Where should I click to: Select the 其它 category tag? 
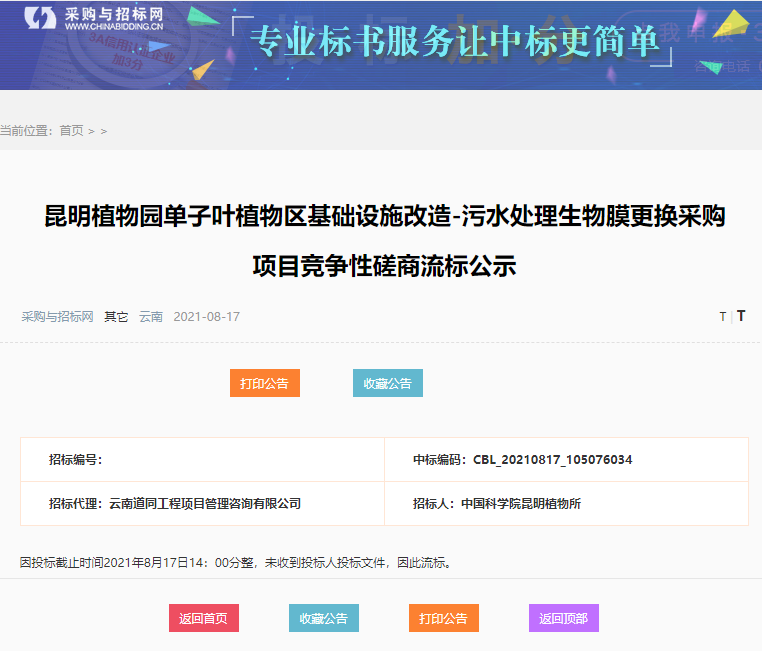point(116,317)
